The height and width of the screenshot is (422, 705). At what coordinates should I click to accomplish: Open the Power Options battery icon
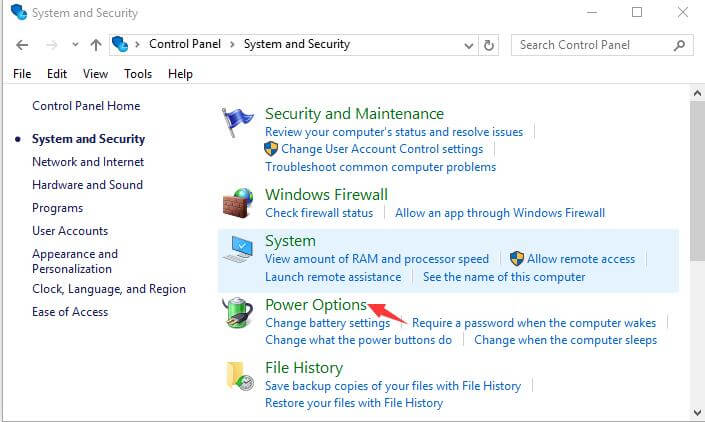click(237, 312)
